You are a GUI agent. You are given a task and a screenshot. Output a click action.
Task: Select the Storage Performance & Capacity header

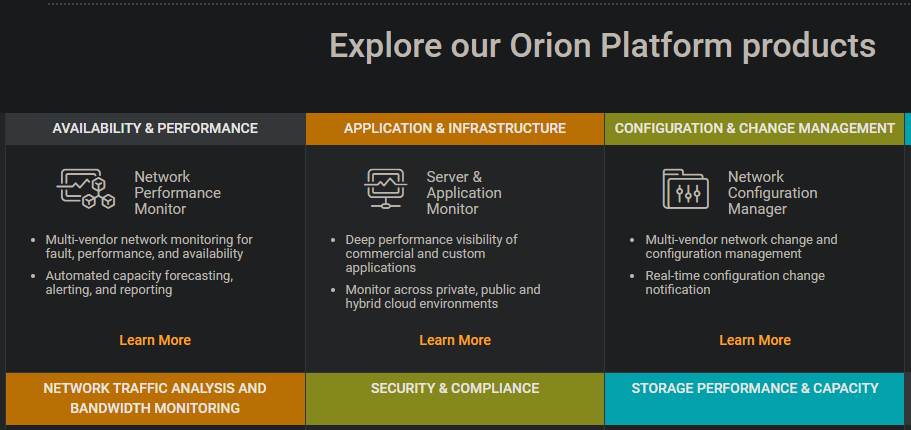pyautogui.click(x=755, y=399)
